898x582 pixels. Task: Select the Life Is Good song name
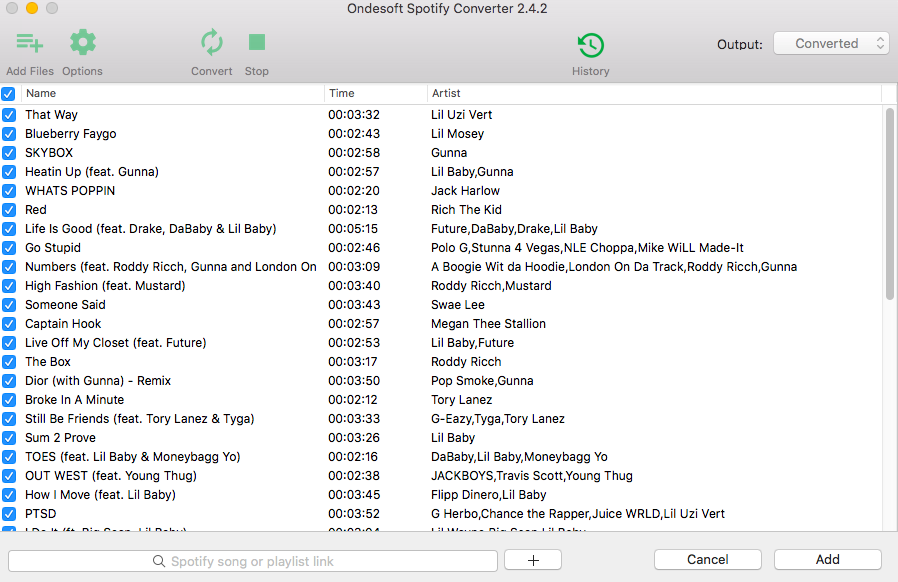(151, 229)
